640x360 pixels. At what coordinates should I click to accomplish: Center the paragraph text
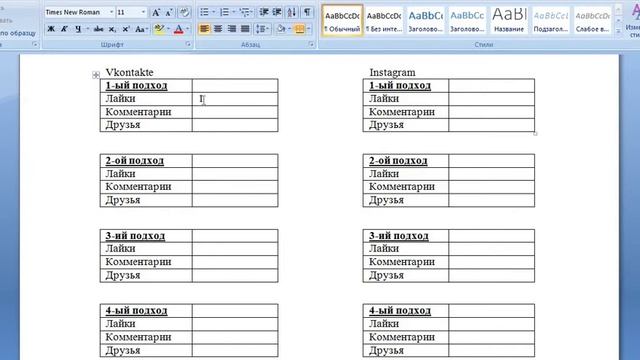218,29
